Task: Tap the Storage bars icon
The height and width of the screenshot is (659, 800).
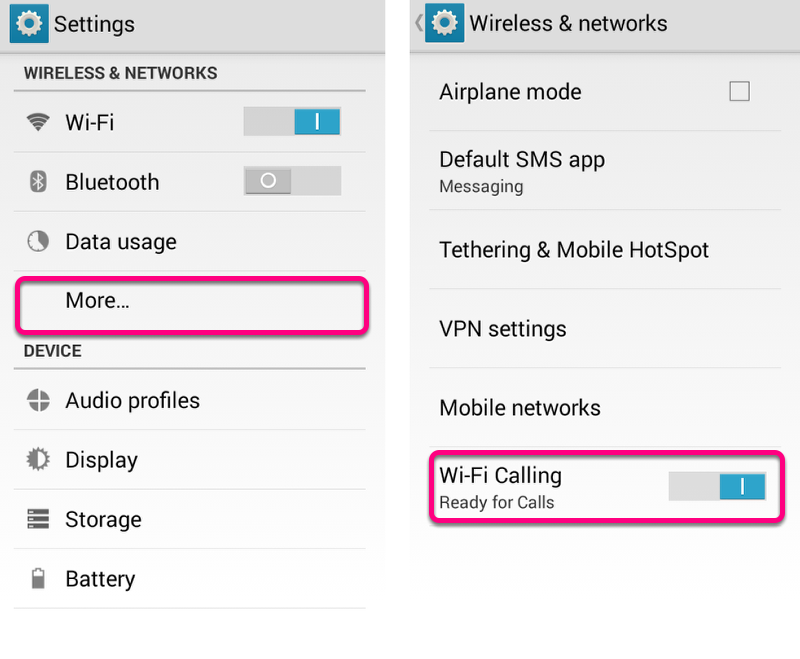Action: [x=38, y=520]
